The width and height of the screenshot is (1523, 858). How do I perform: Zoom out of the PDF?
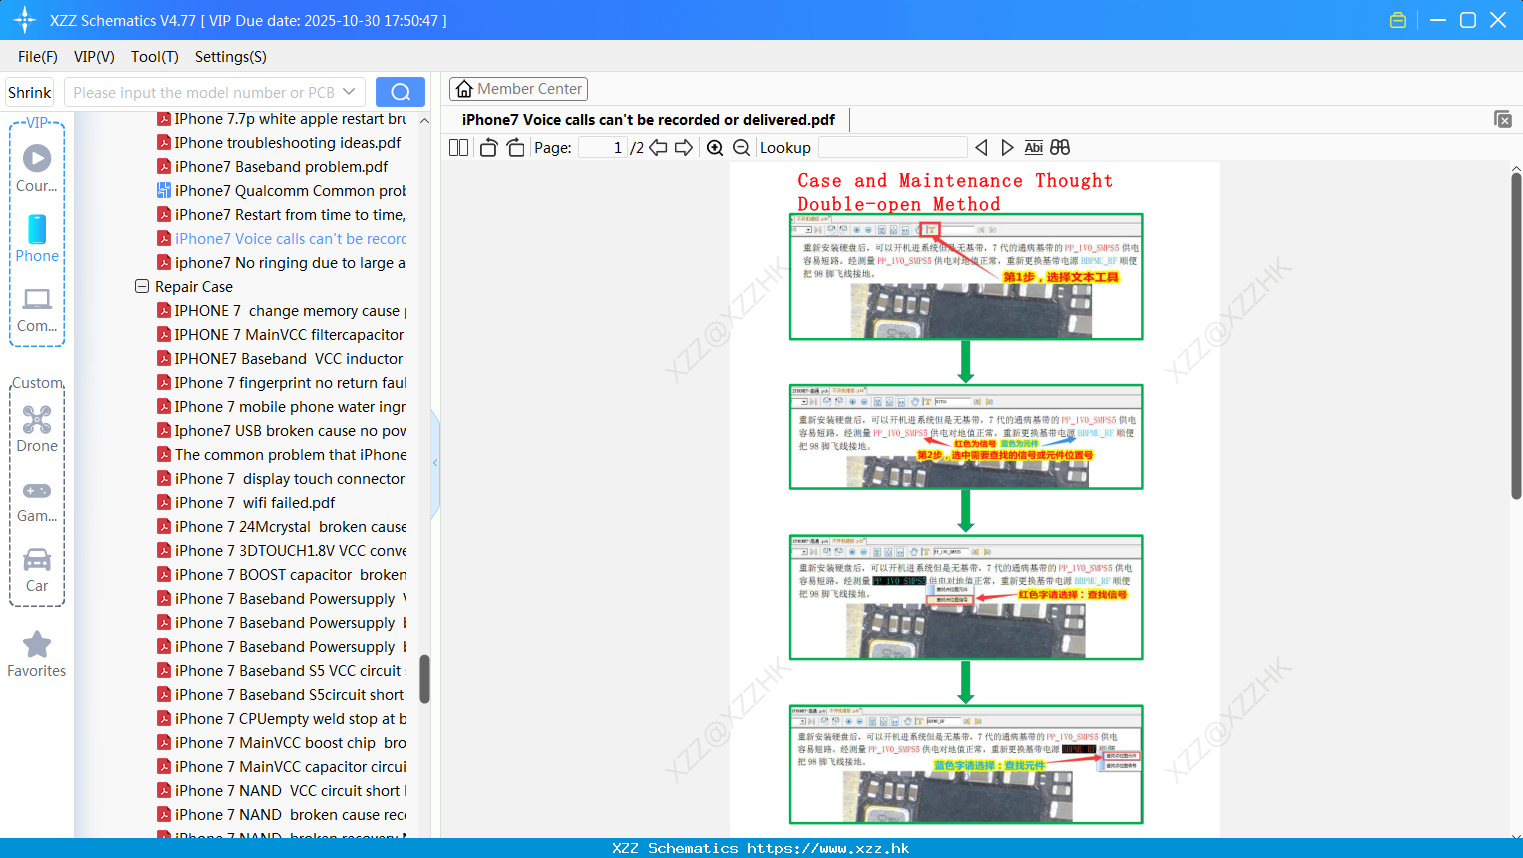click(742, 148)
